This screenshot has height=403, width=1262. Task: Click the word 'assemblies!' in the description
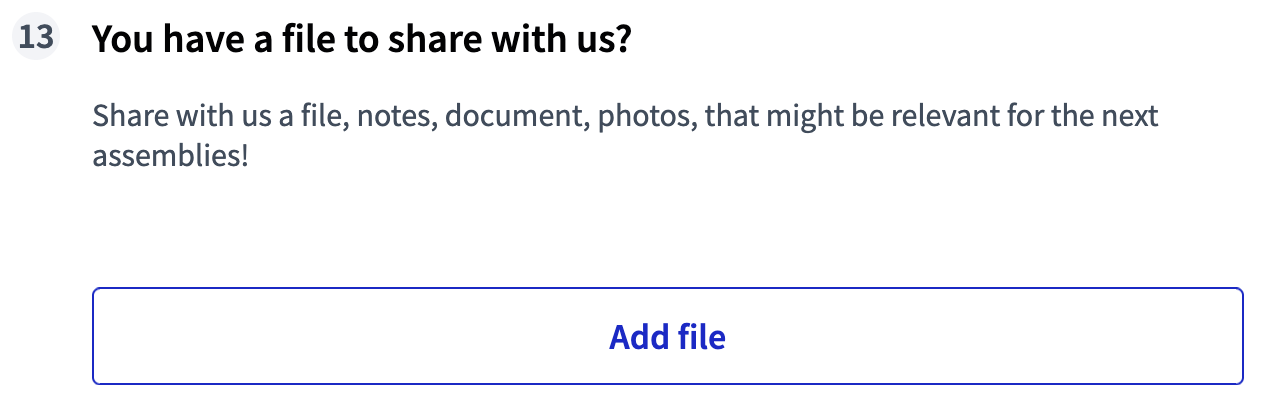(170, 156)
